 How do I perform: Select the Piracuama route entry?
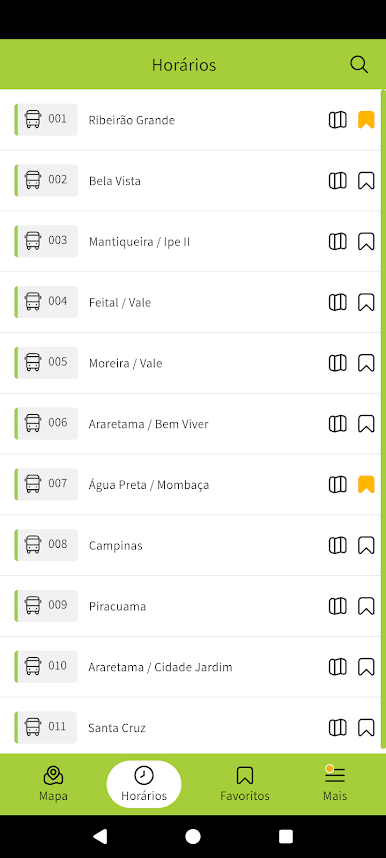pyautogui.click(x=190, y=606)
